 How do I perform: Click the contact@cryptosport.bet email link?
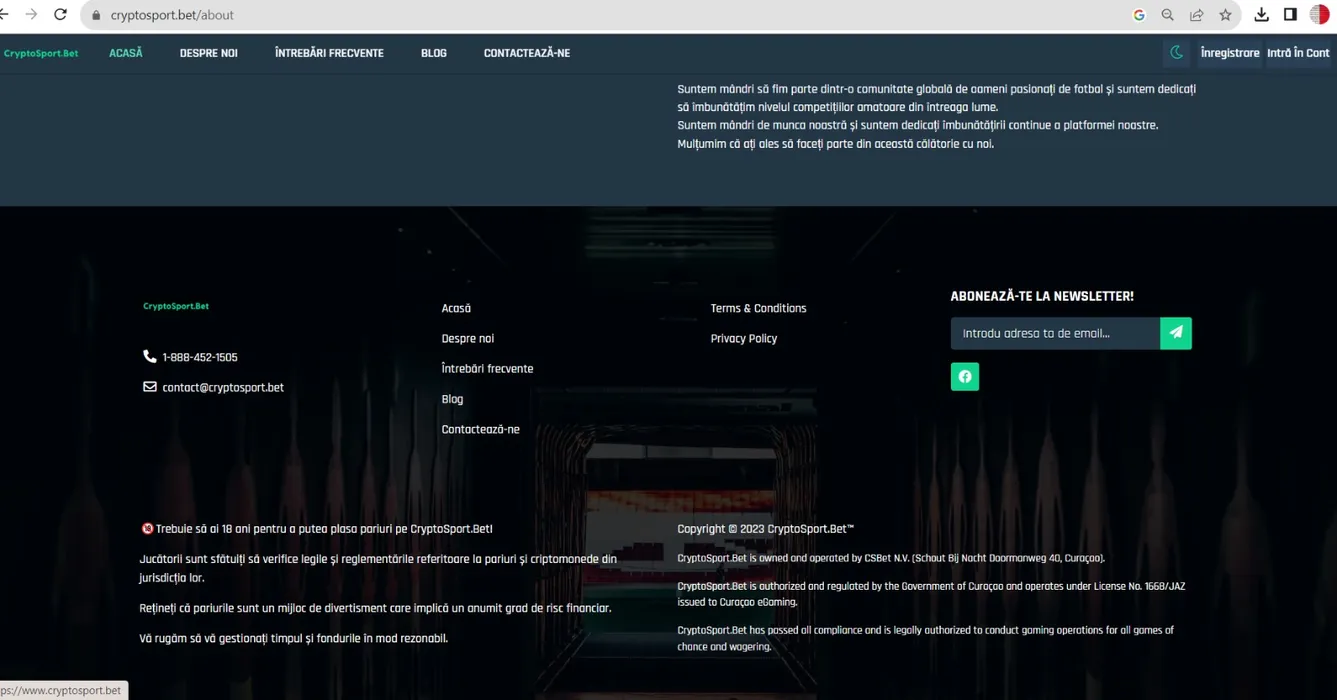pos(223,388)
